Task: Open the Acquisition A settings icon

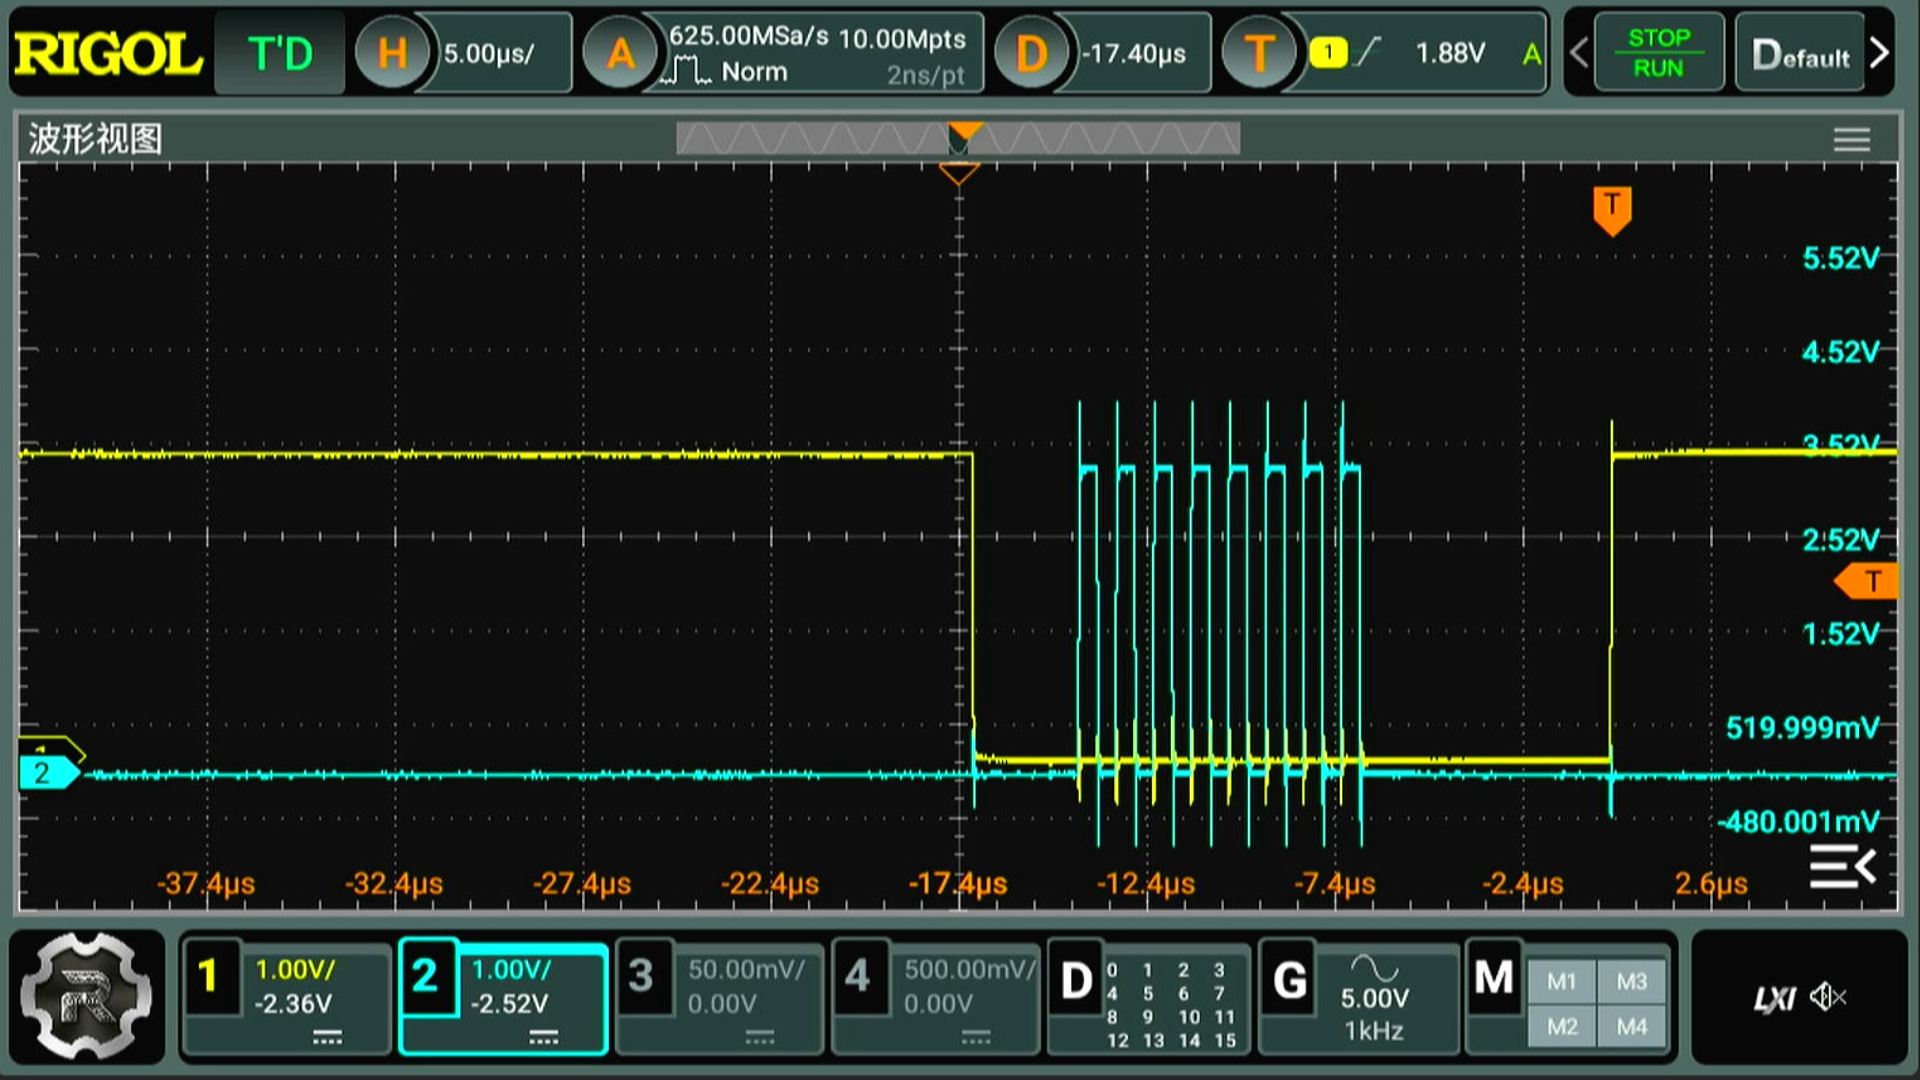Action: tap(620, 53)
